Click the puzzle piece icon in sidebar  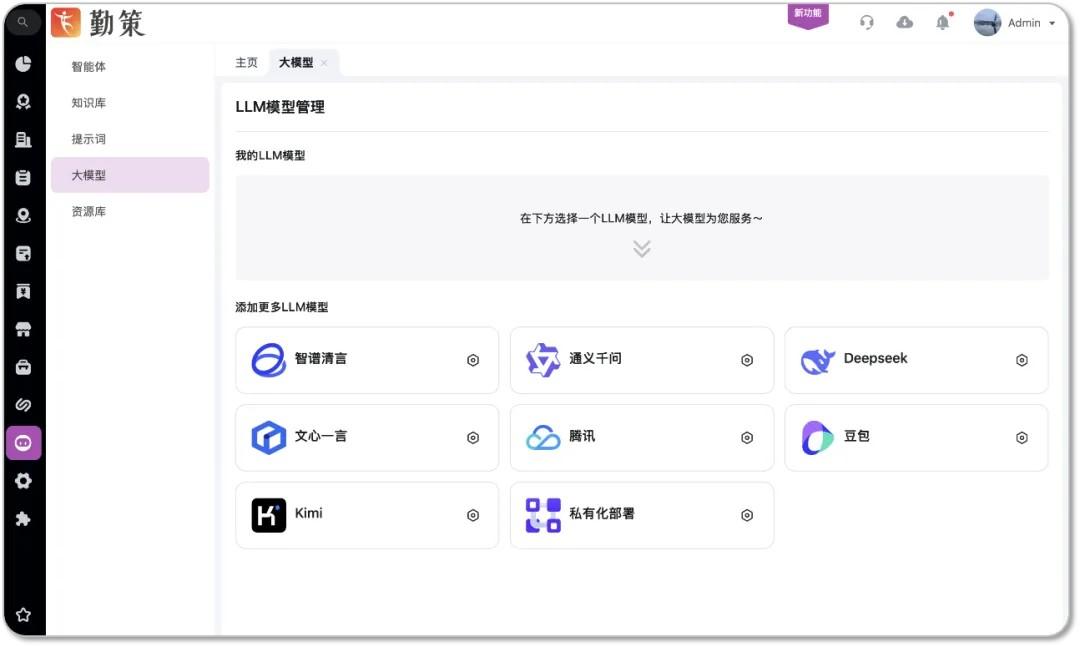pos(24,518)
